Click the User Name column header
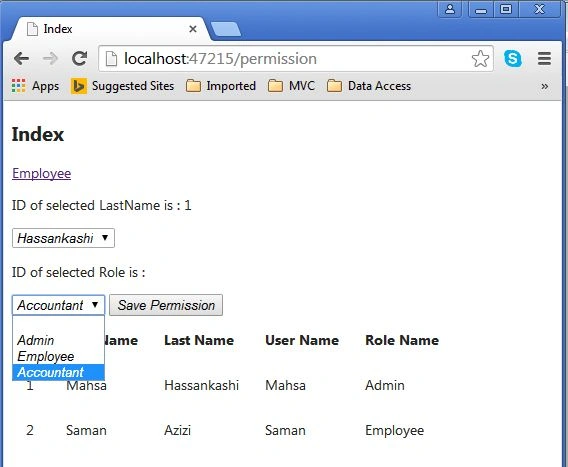This screenshot has height=467, width=568. click(x=302, y=340)
